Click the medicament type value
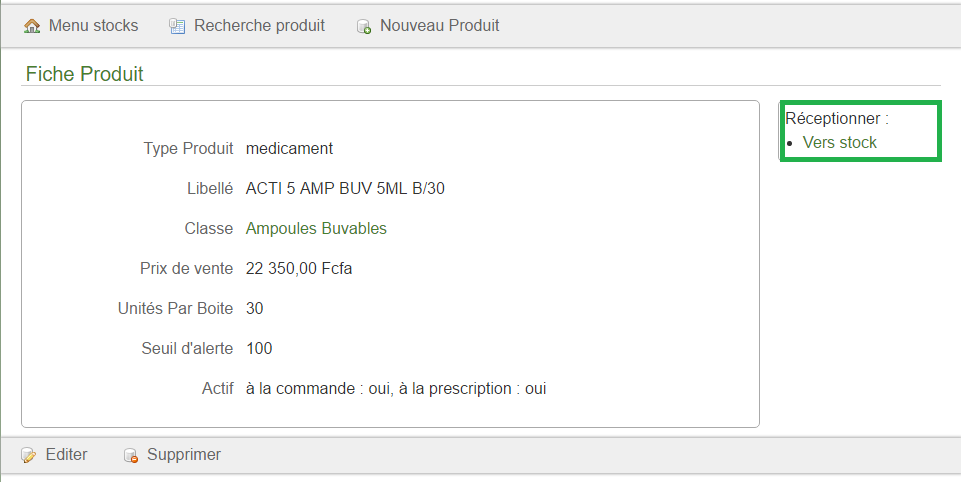Screen dimensions: 961x482 point(289,148)
